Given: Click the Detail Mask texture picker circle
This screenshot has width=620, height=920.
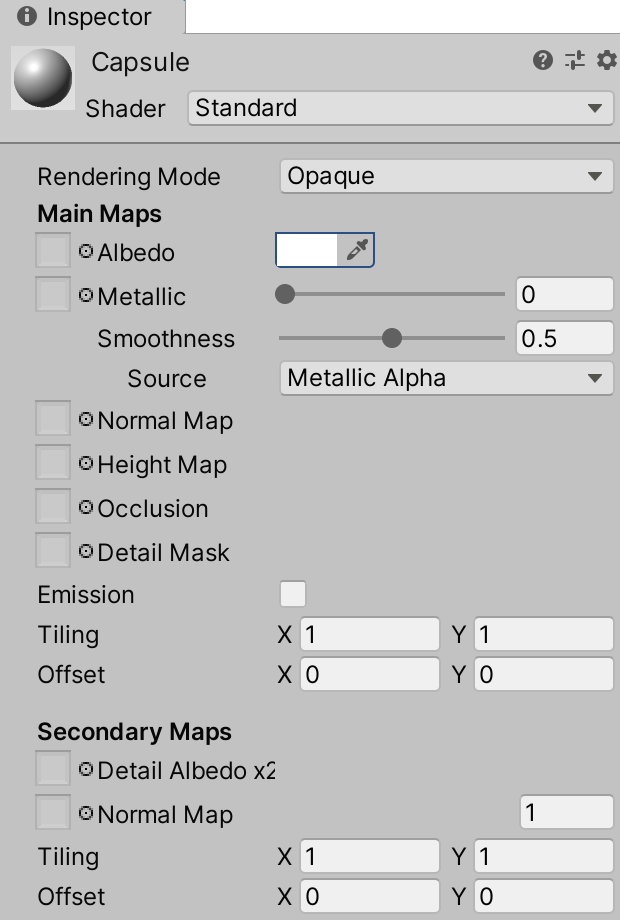Looking at the screenshot, I should (x=86, y=552).
